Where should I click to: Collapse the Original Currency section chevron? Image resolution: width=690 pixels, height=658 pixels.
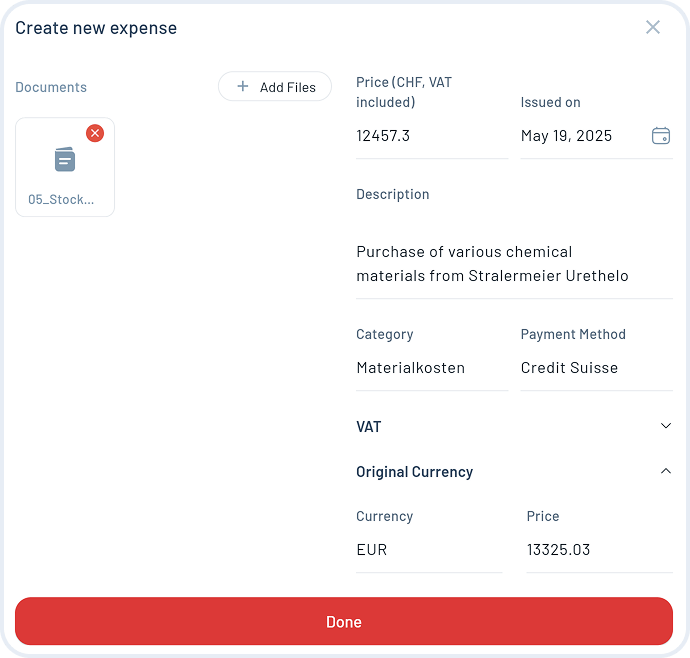(666, 471)
